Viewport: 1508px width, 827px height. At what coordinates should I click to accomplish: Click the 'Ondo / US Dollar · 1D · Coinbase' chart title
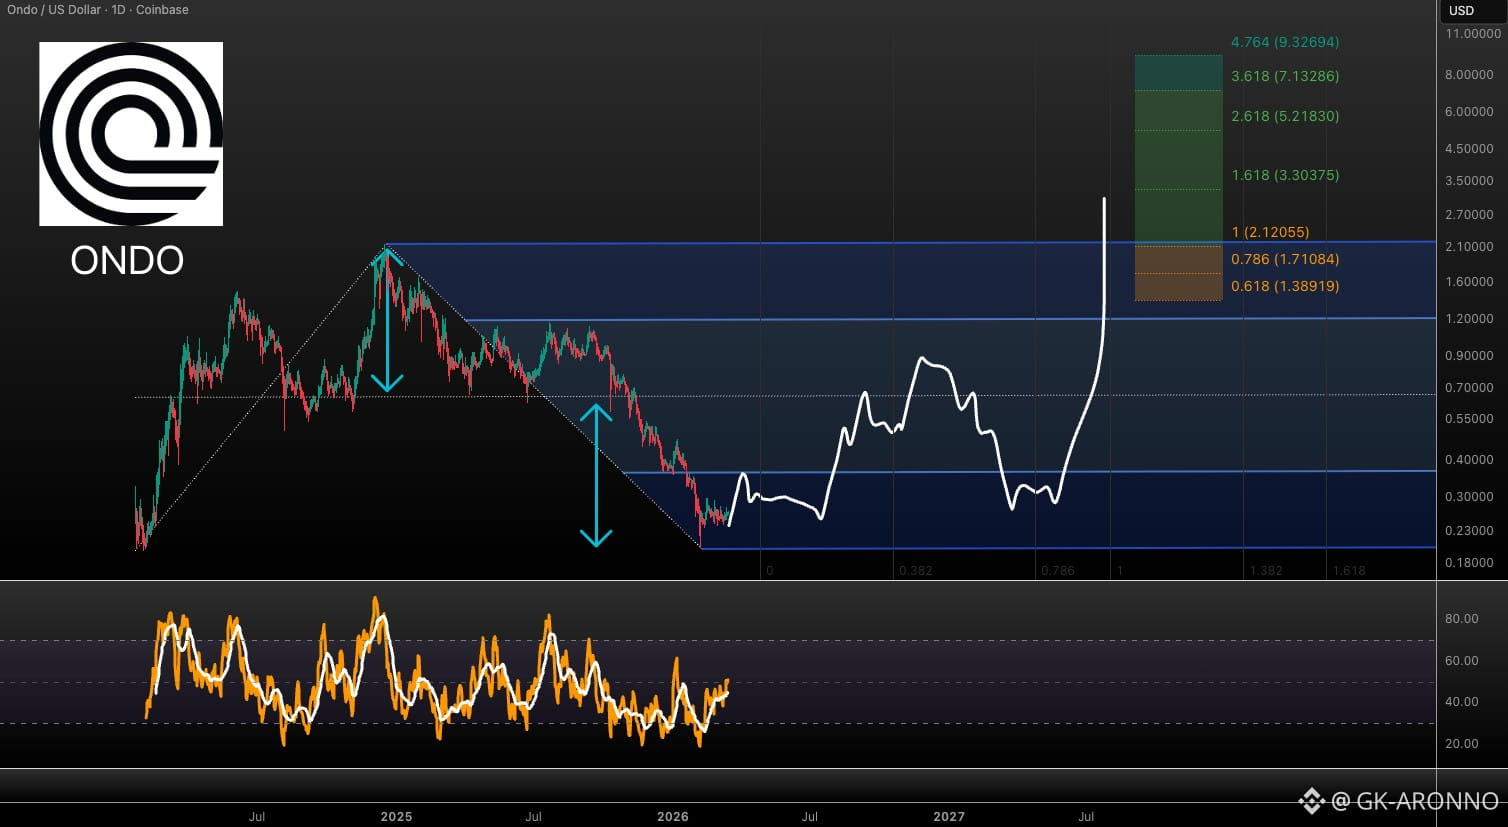tap(98, 10)
